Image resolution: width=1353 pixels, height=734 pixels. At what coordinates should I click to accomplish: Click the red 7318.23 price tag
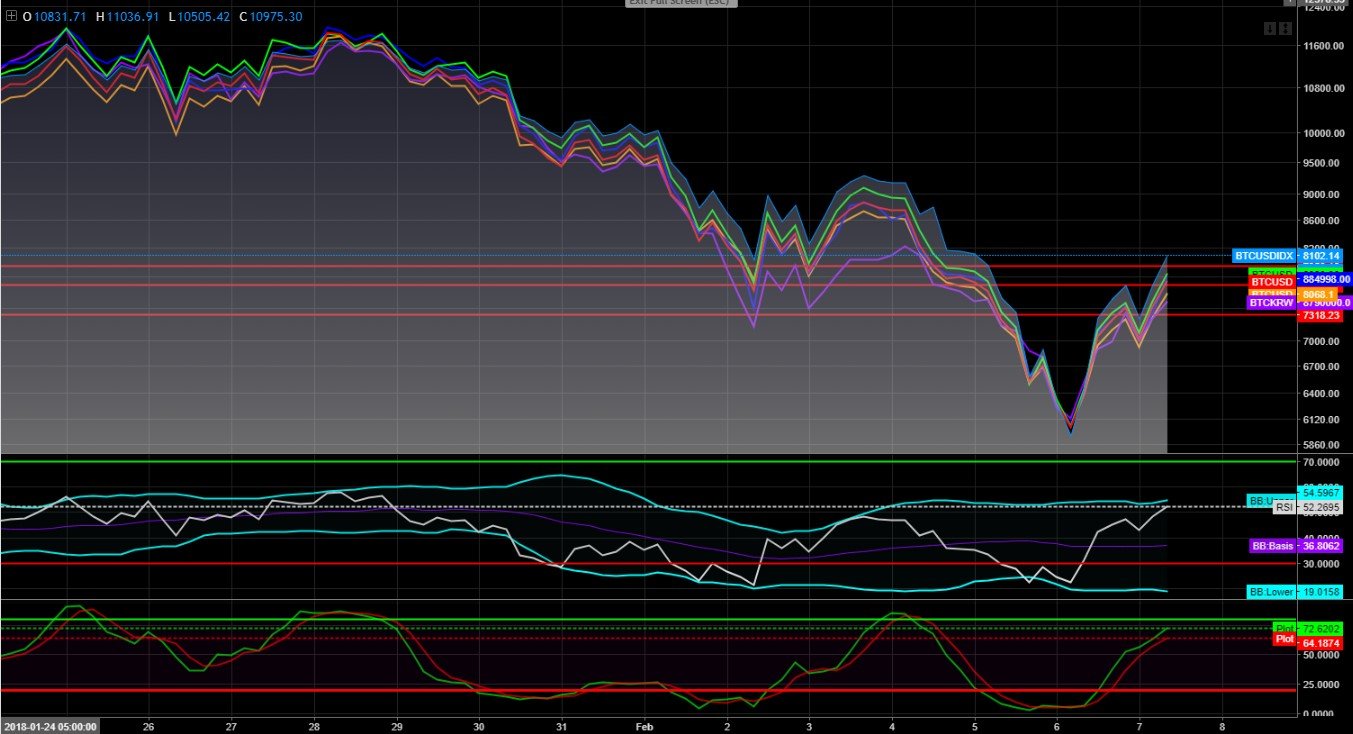coord(1319,315)
